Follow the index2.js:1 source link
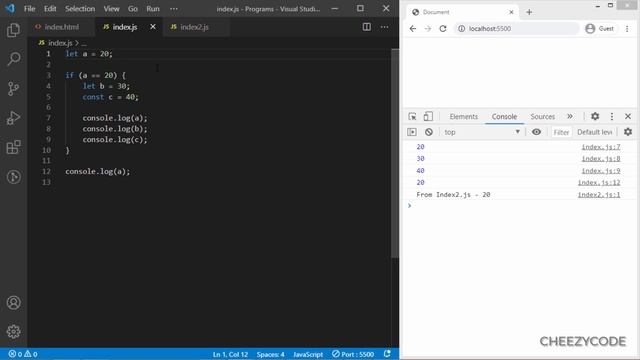Viewport: 640px width, 360px height. point(599,195)
